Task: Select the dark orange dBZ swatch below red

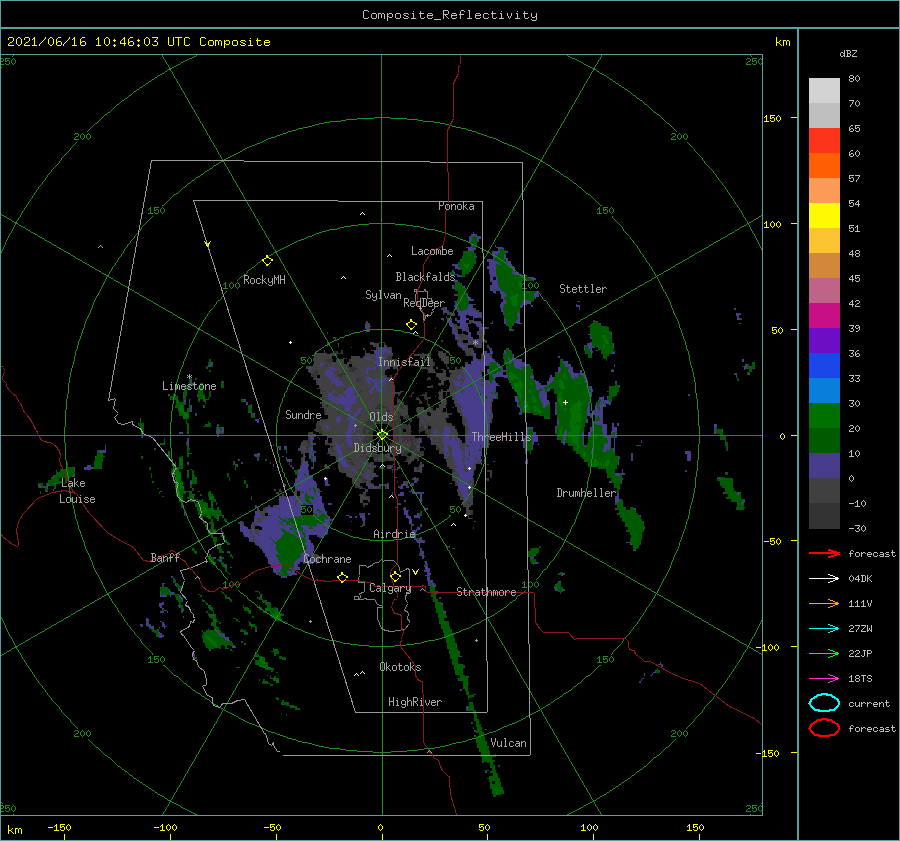Action: pyautogui.click(x=824, y=165)
